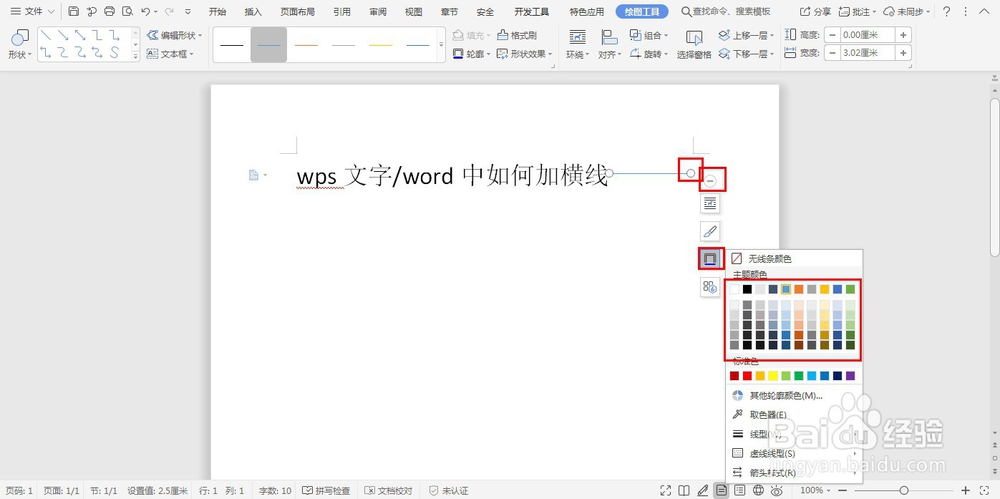Select the black line style preset
Screen dimensions: 1000x499
(232, 45)
